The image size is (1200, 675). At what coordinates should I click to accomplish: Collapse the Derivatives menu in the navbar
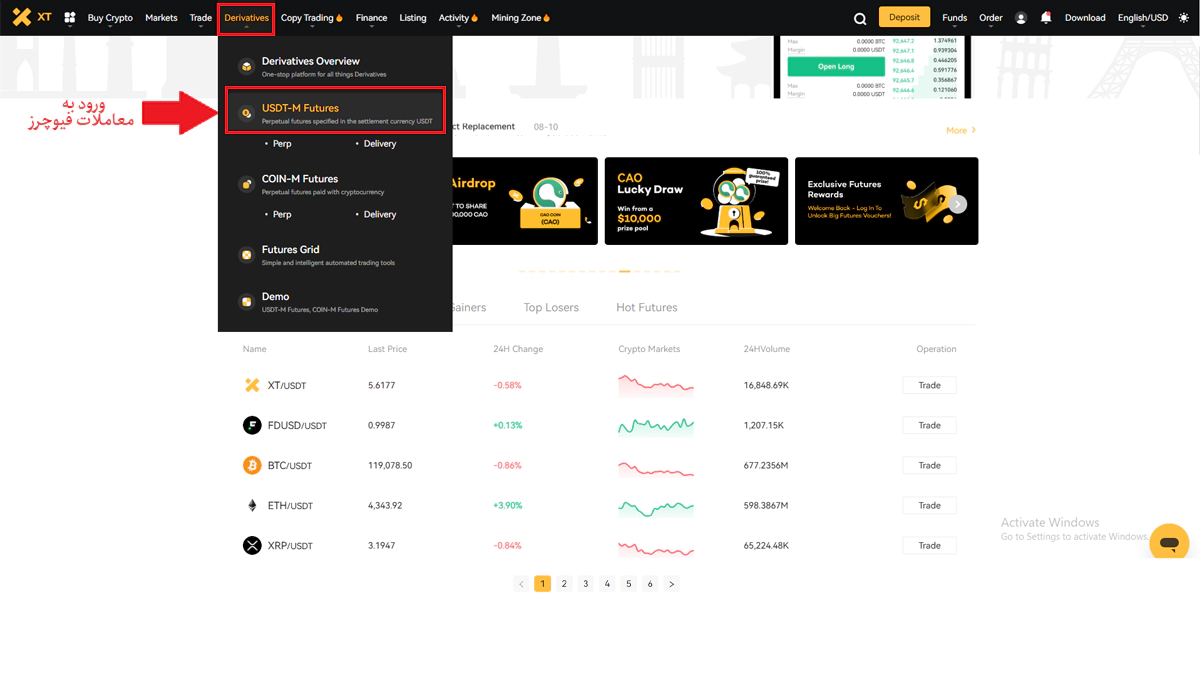coord(246,18)
